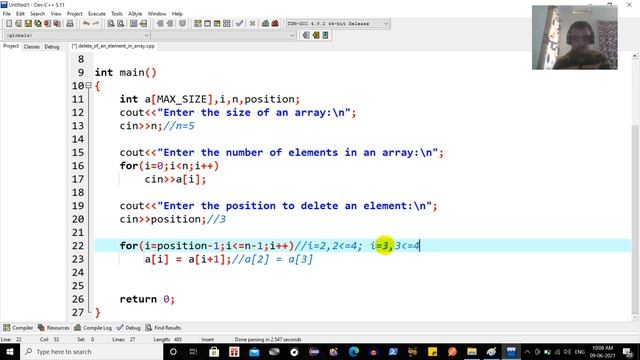Image resolution: width=640 pixels, height=360 pixels.
Task: Redo the last undone edit
Action: 96,24
